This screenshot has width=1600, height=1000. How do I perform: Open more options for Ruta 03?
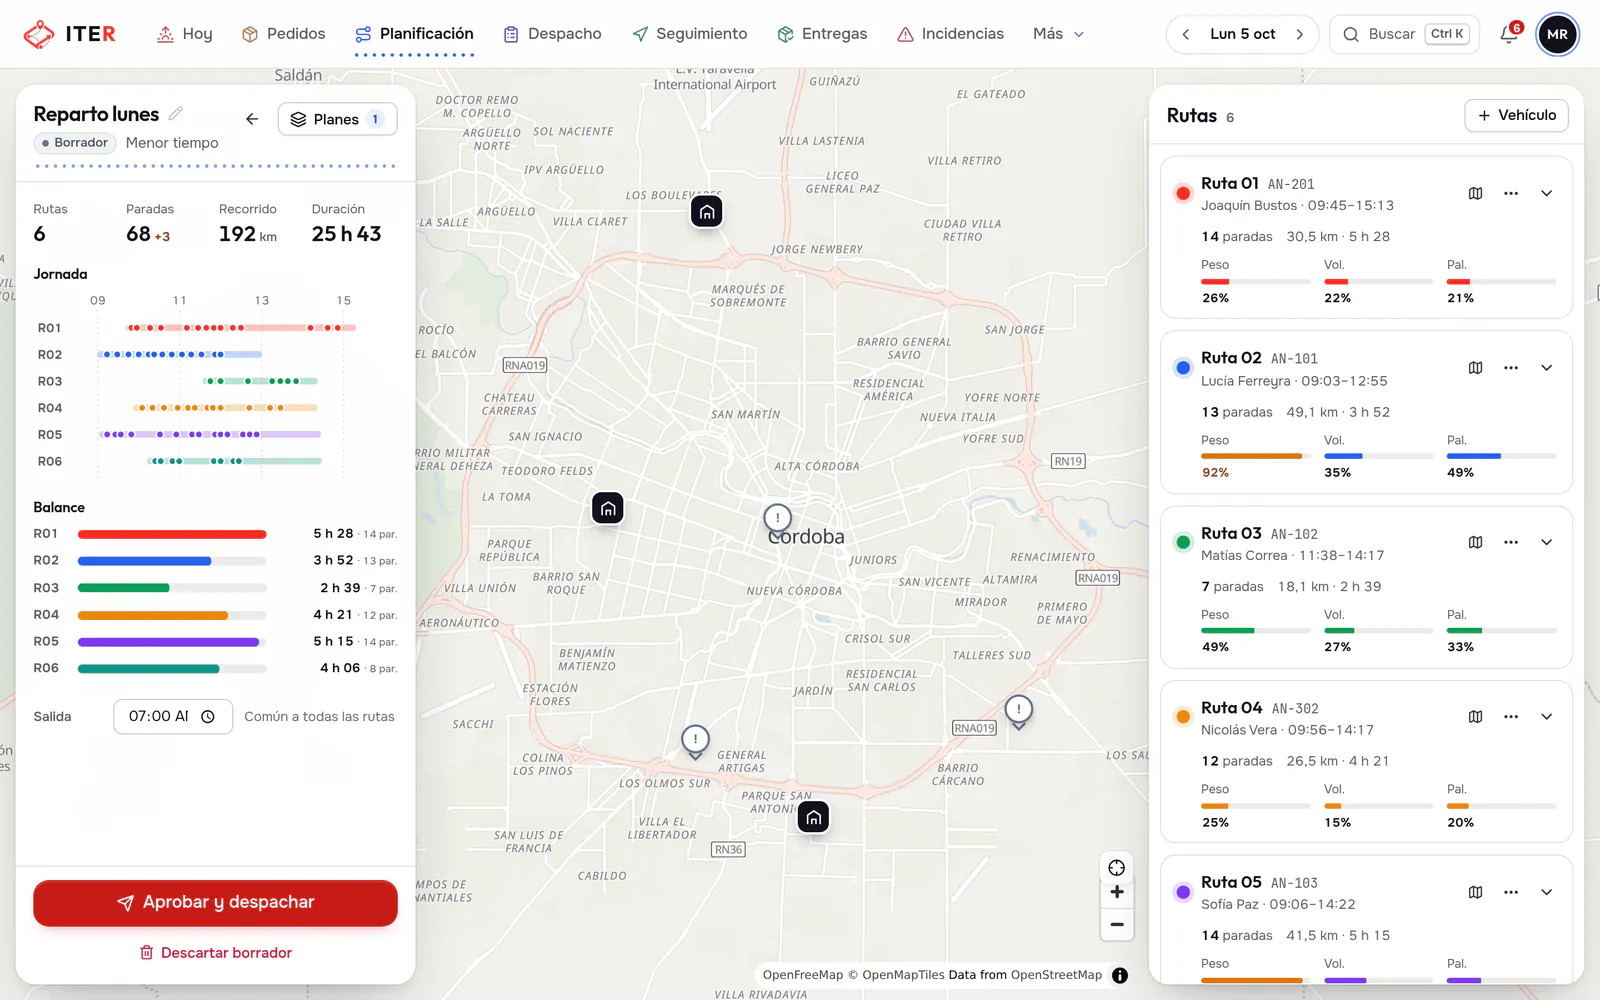[x=1511, y=542]
